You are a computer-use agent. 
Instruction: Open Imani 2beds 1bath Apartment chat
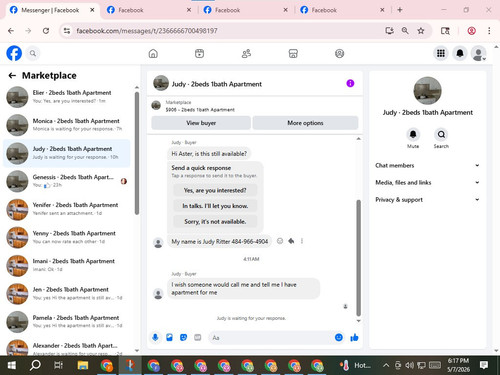pos(67,265)
